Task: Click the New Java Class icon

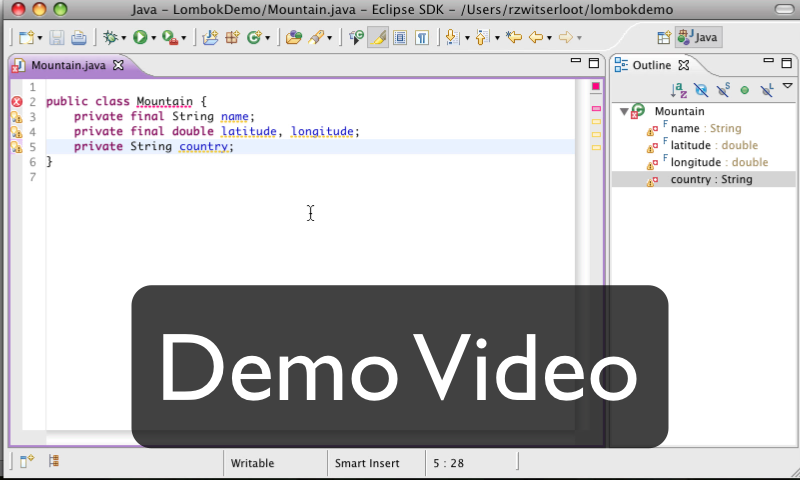Action: (x=254, y=38)
